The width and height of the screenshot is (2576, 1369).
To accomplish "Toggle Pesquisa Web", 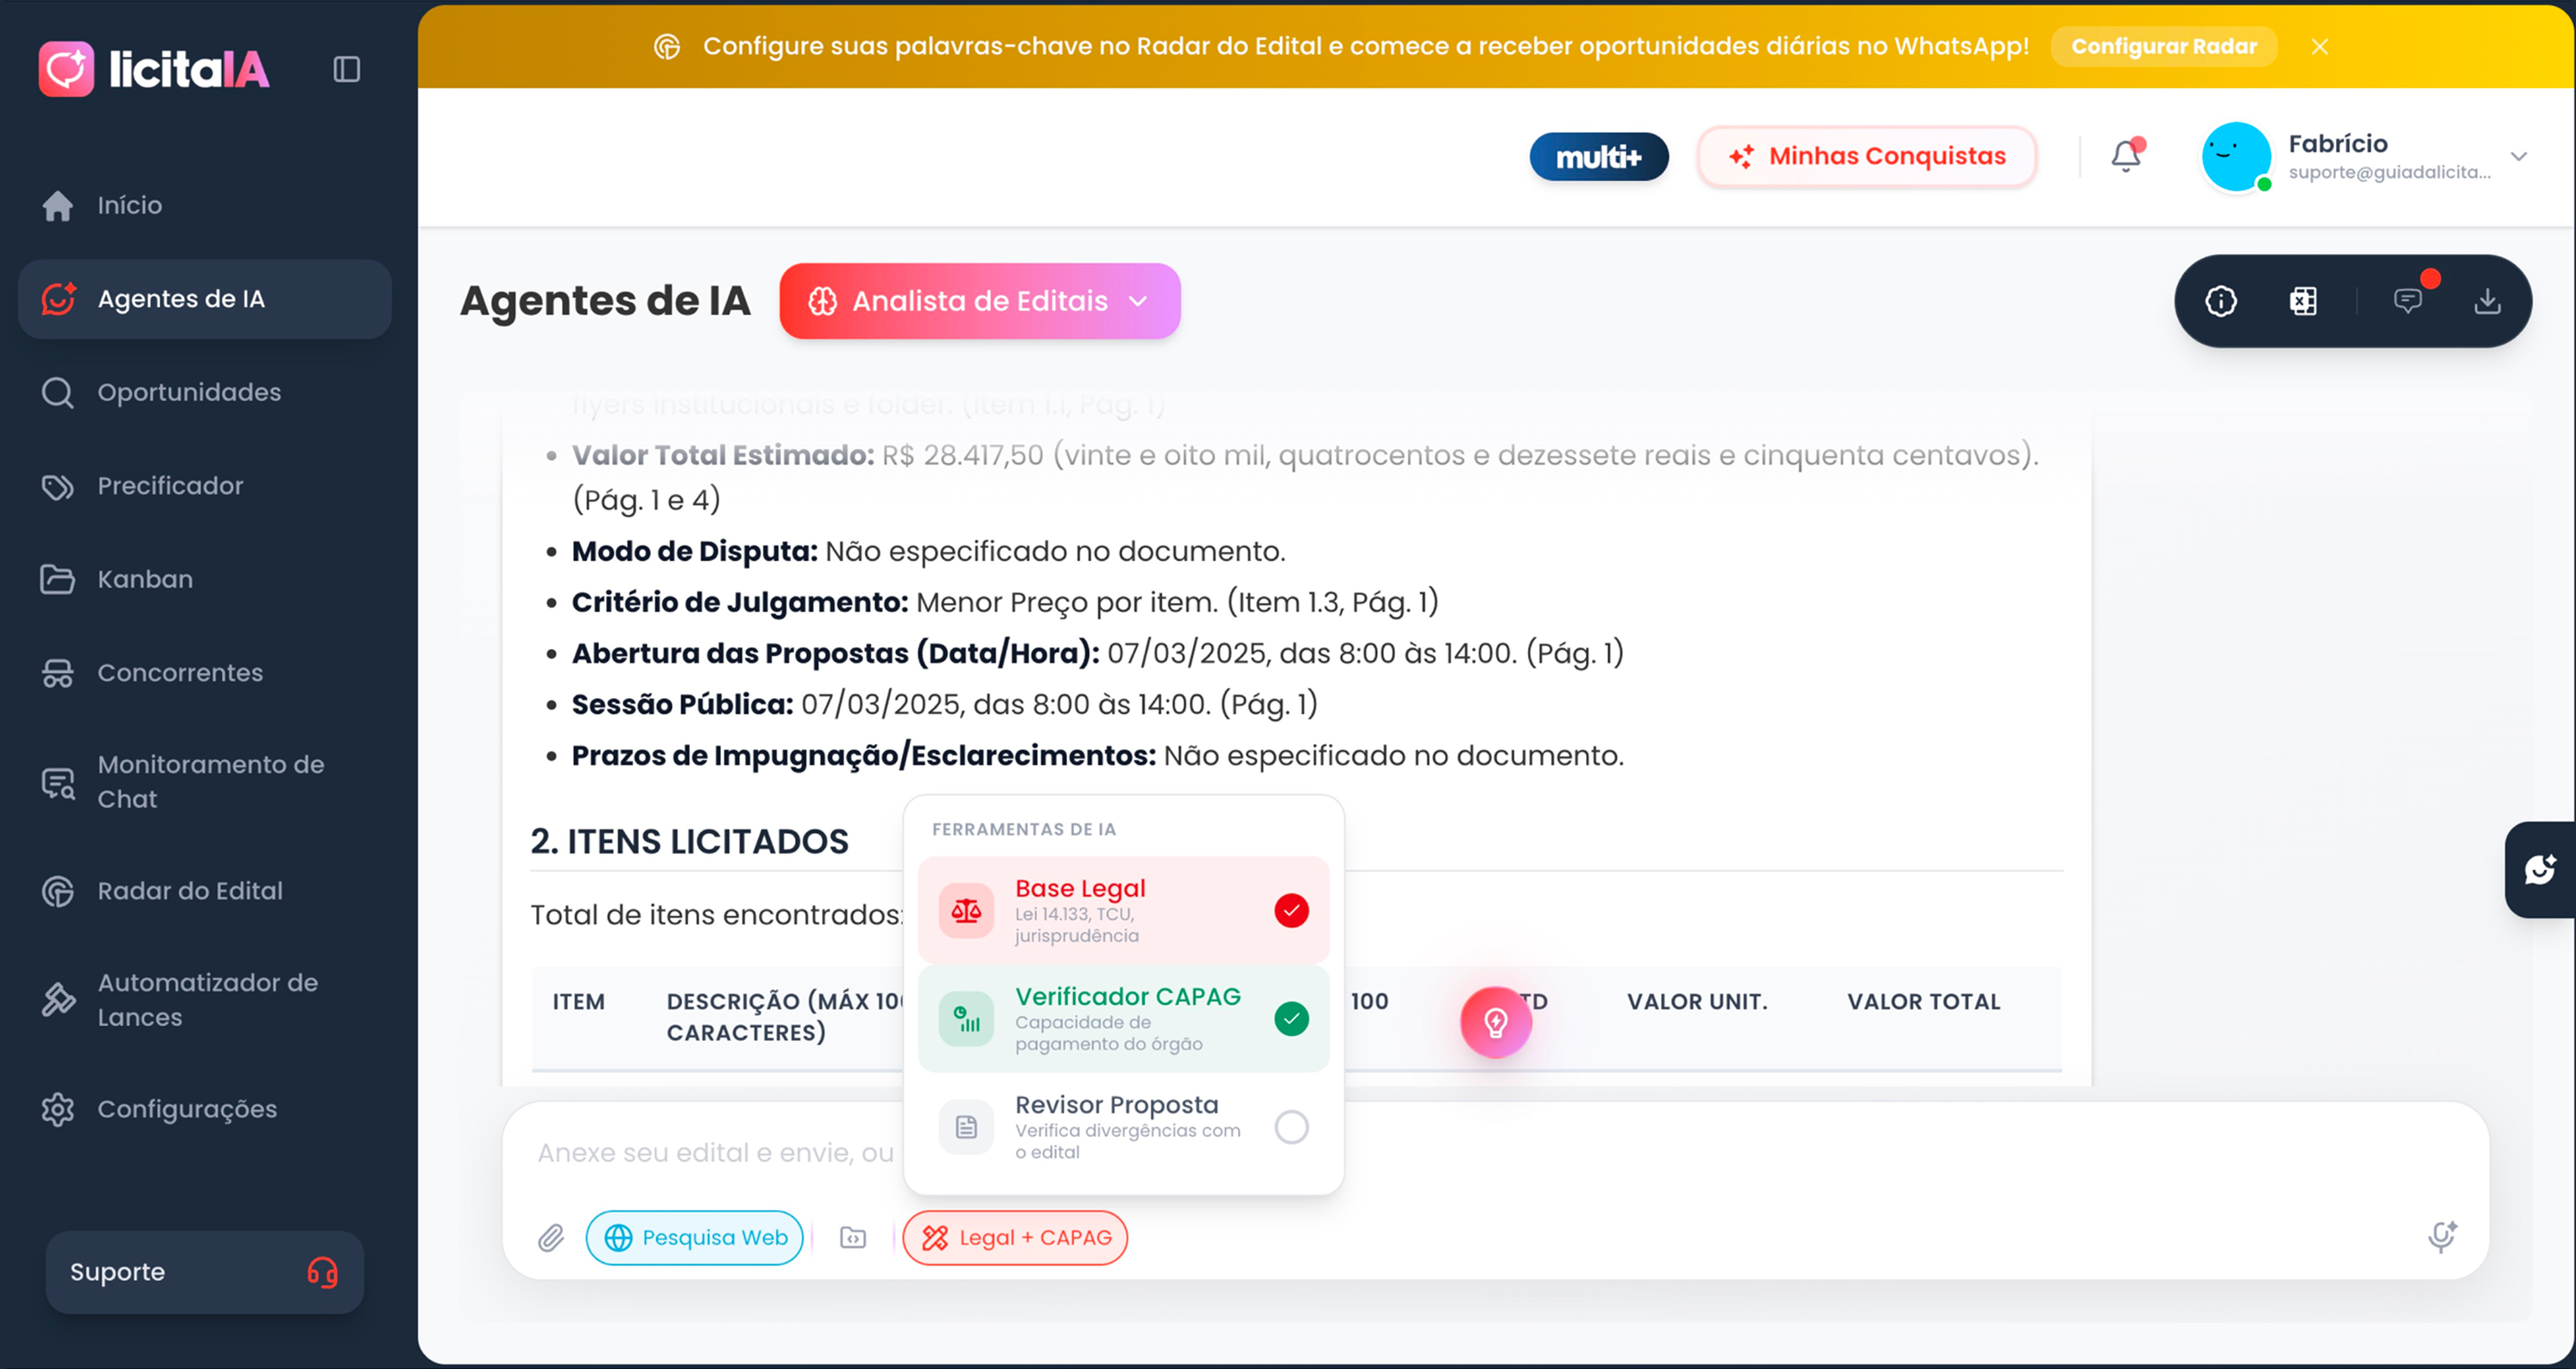I will click(694, 1238).
